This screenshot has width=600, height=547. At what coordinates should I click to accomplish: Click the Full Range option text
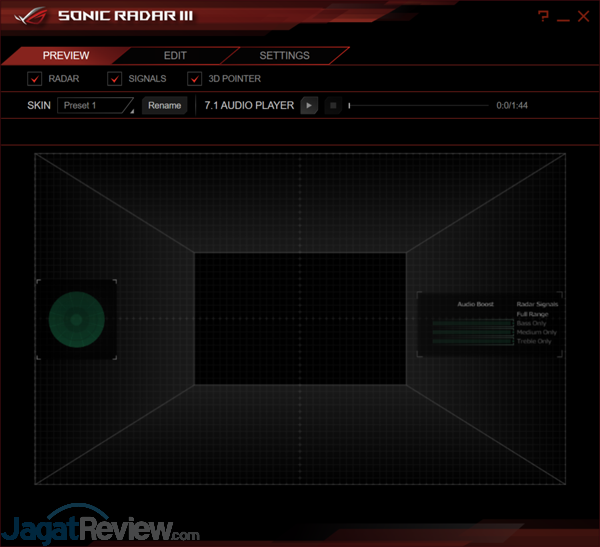pyautogui.click(x=532, y=314)
